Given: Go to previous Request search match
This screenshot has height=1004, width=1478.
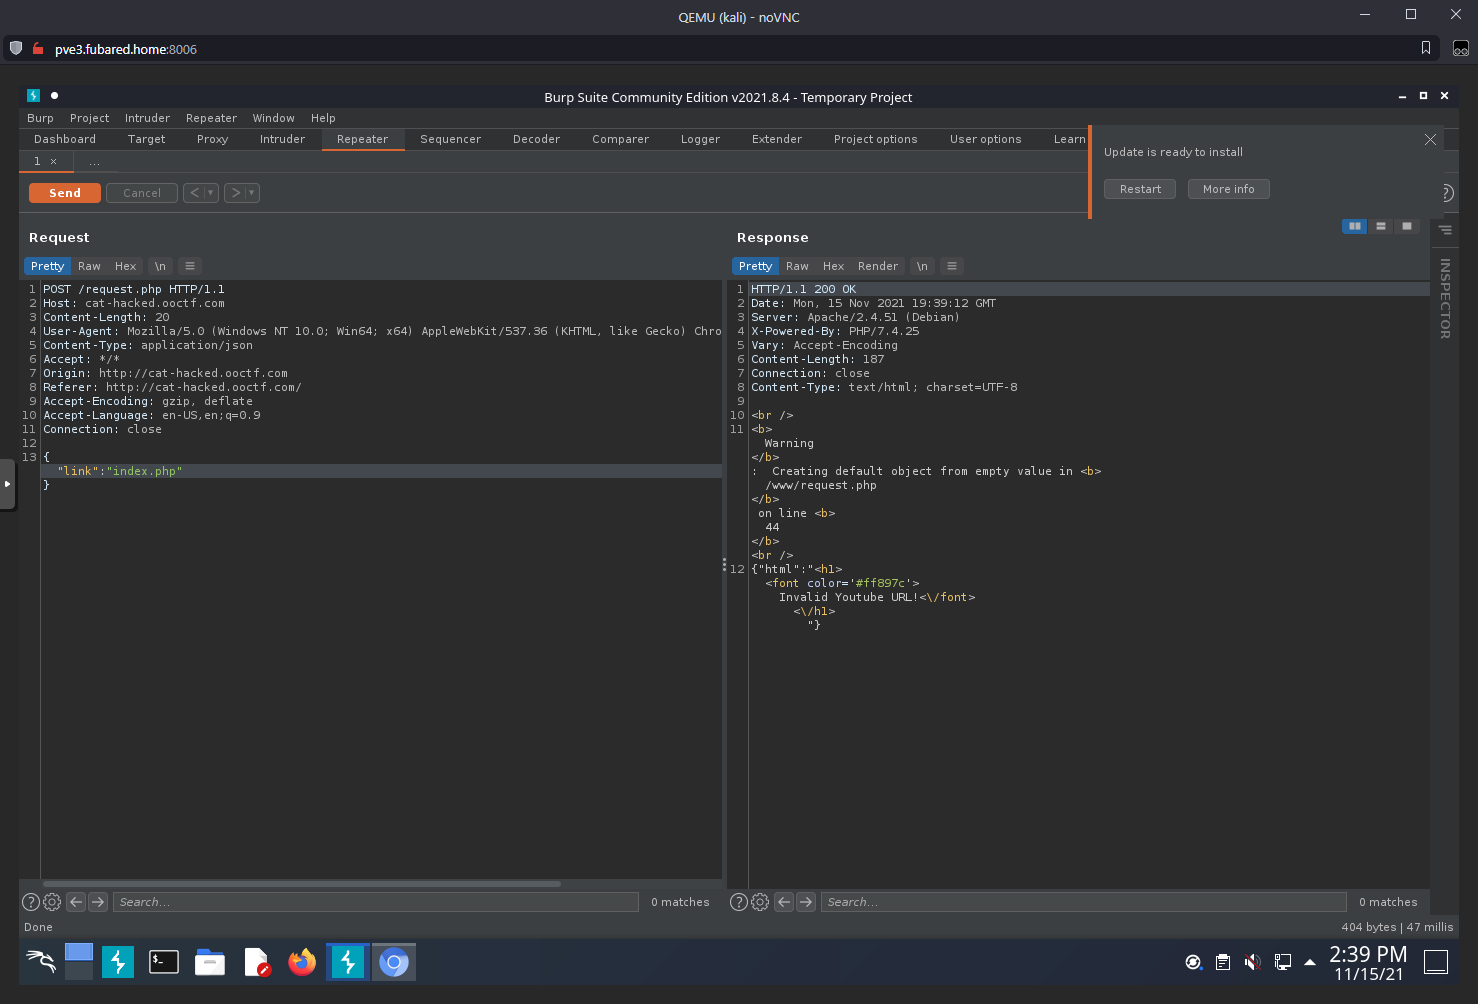Looking at the screenshot, I should (76, 902).
